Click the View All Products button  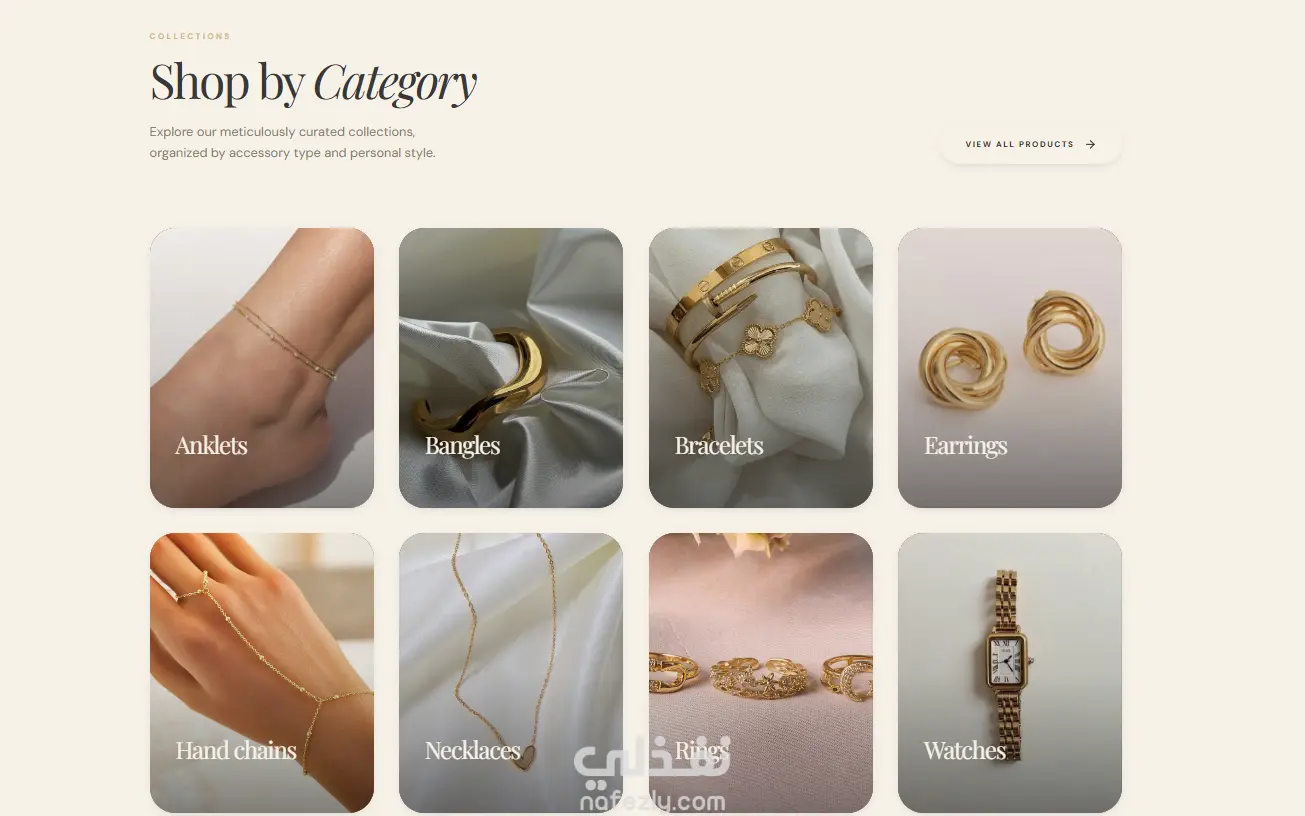coord(1030,144)
